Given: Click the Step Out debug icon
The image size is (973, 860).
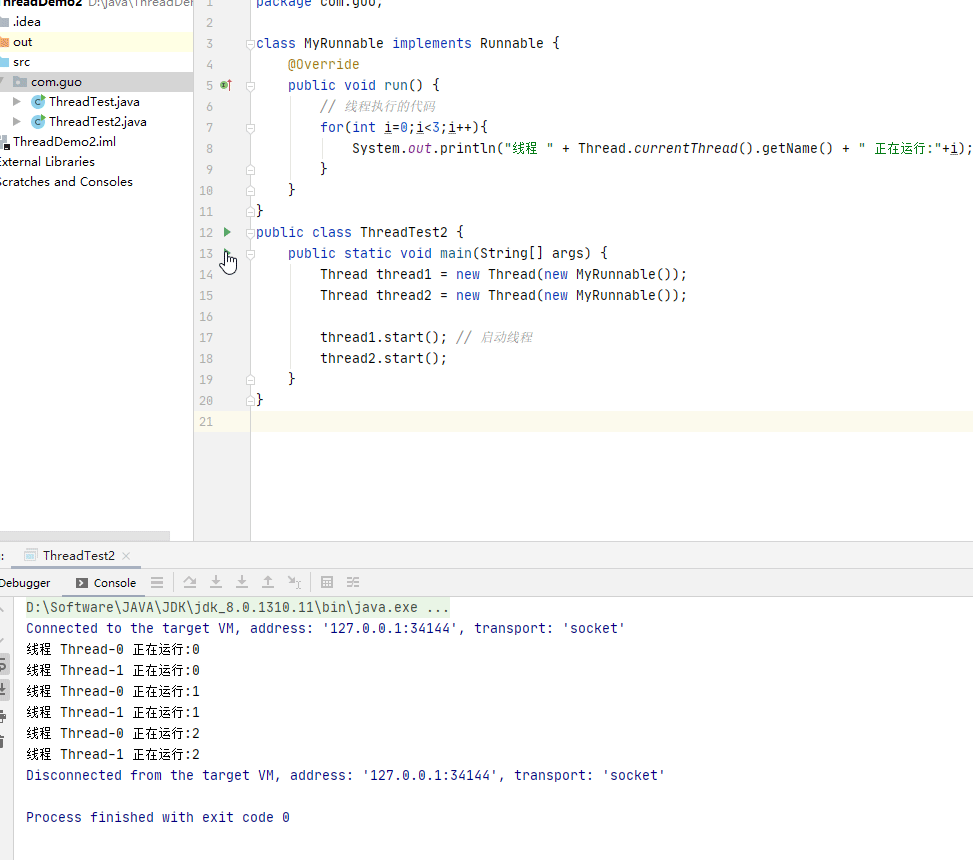Looking at the screenshot, I should pyautogui.click(x=268, y=582).
